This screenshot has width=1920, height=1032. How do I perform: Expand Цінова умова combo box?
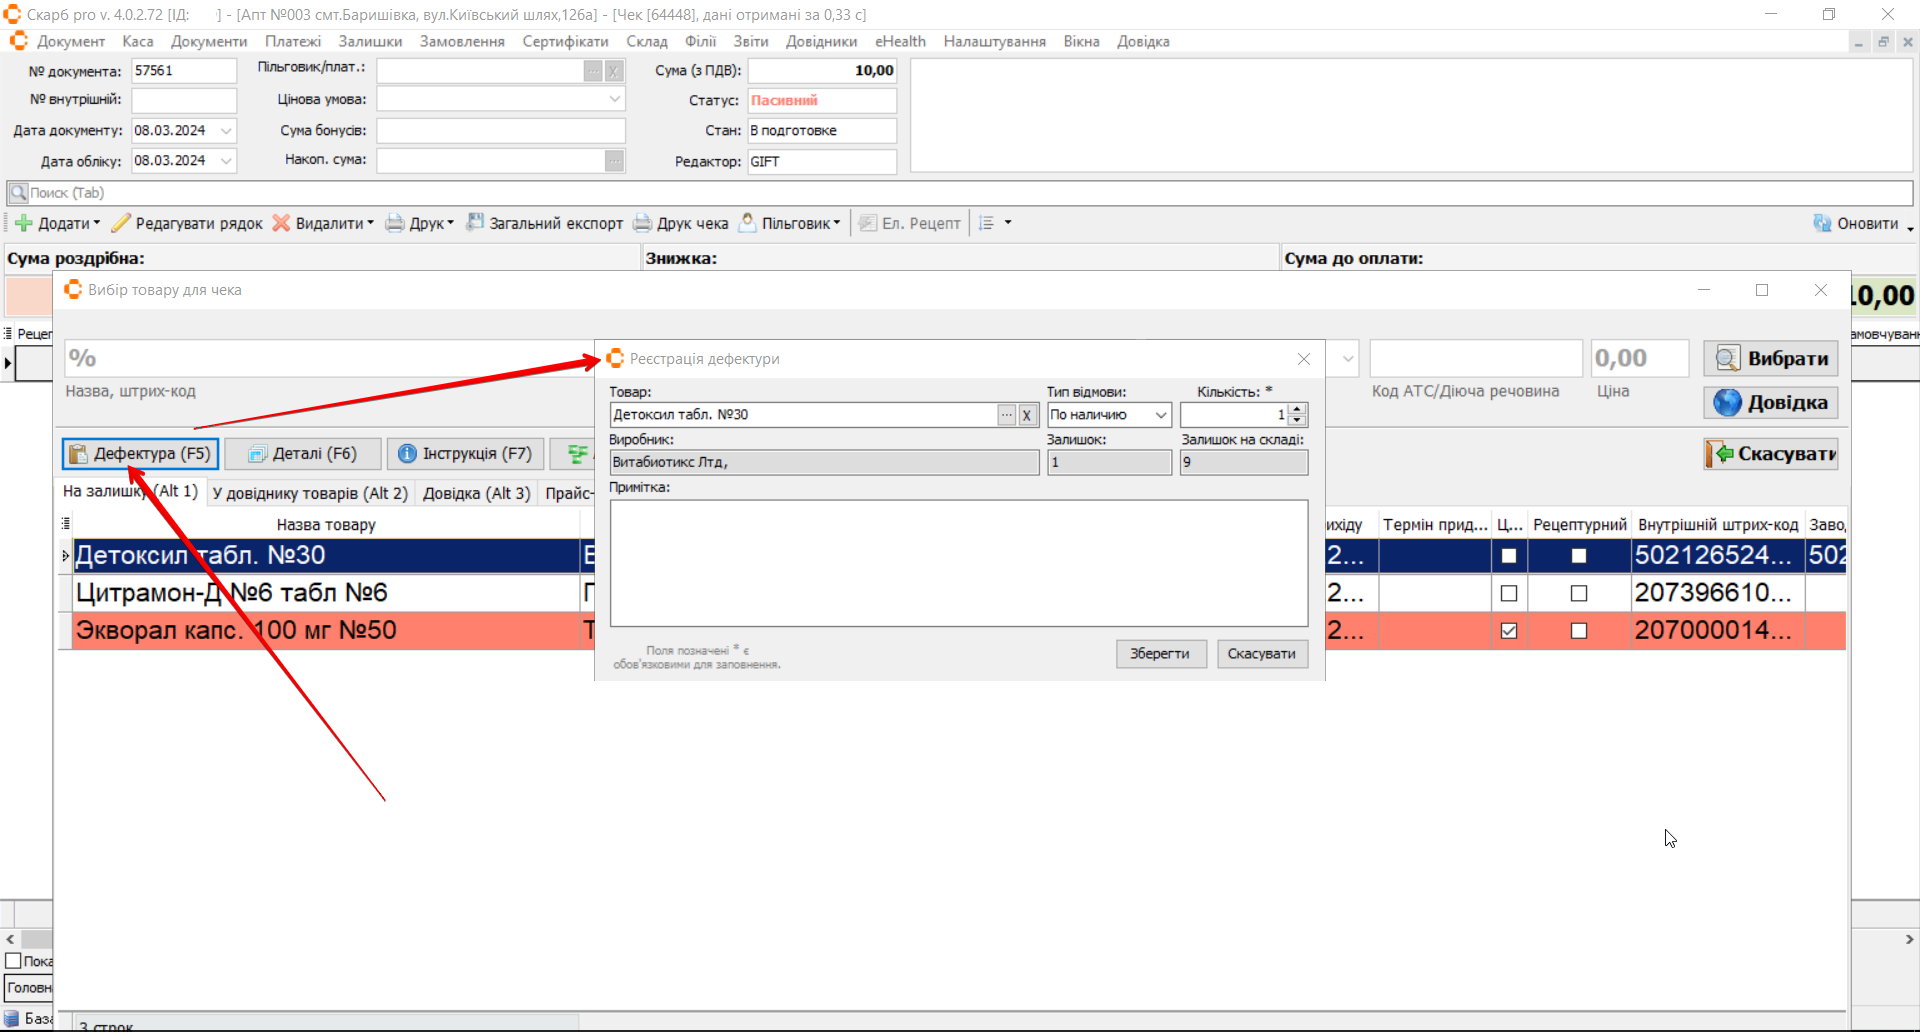coord(615,100)
